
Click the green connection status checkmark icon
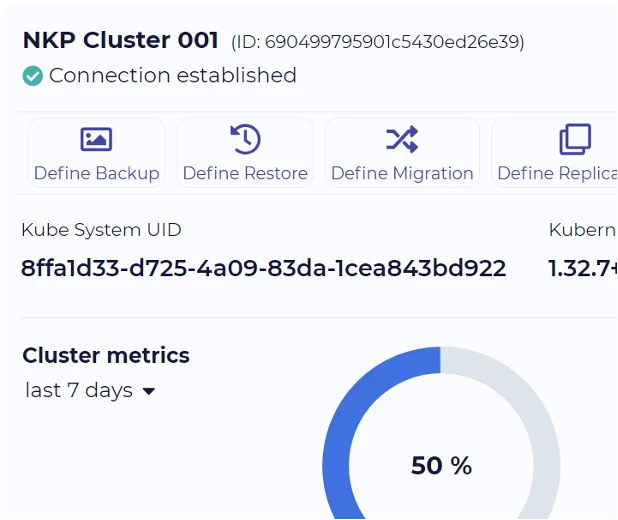point(32,76)
